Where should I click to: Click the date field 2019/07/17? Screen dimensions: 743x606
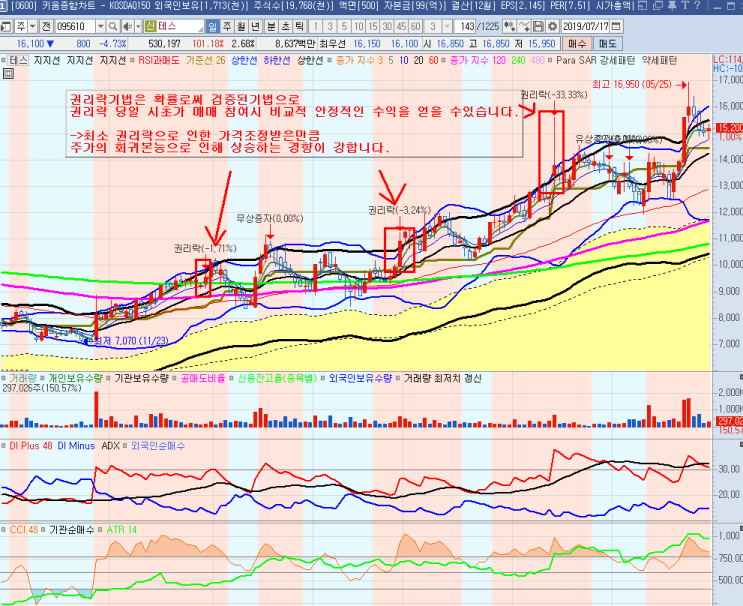pyautogui.click(x=586, y=26)
